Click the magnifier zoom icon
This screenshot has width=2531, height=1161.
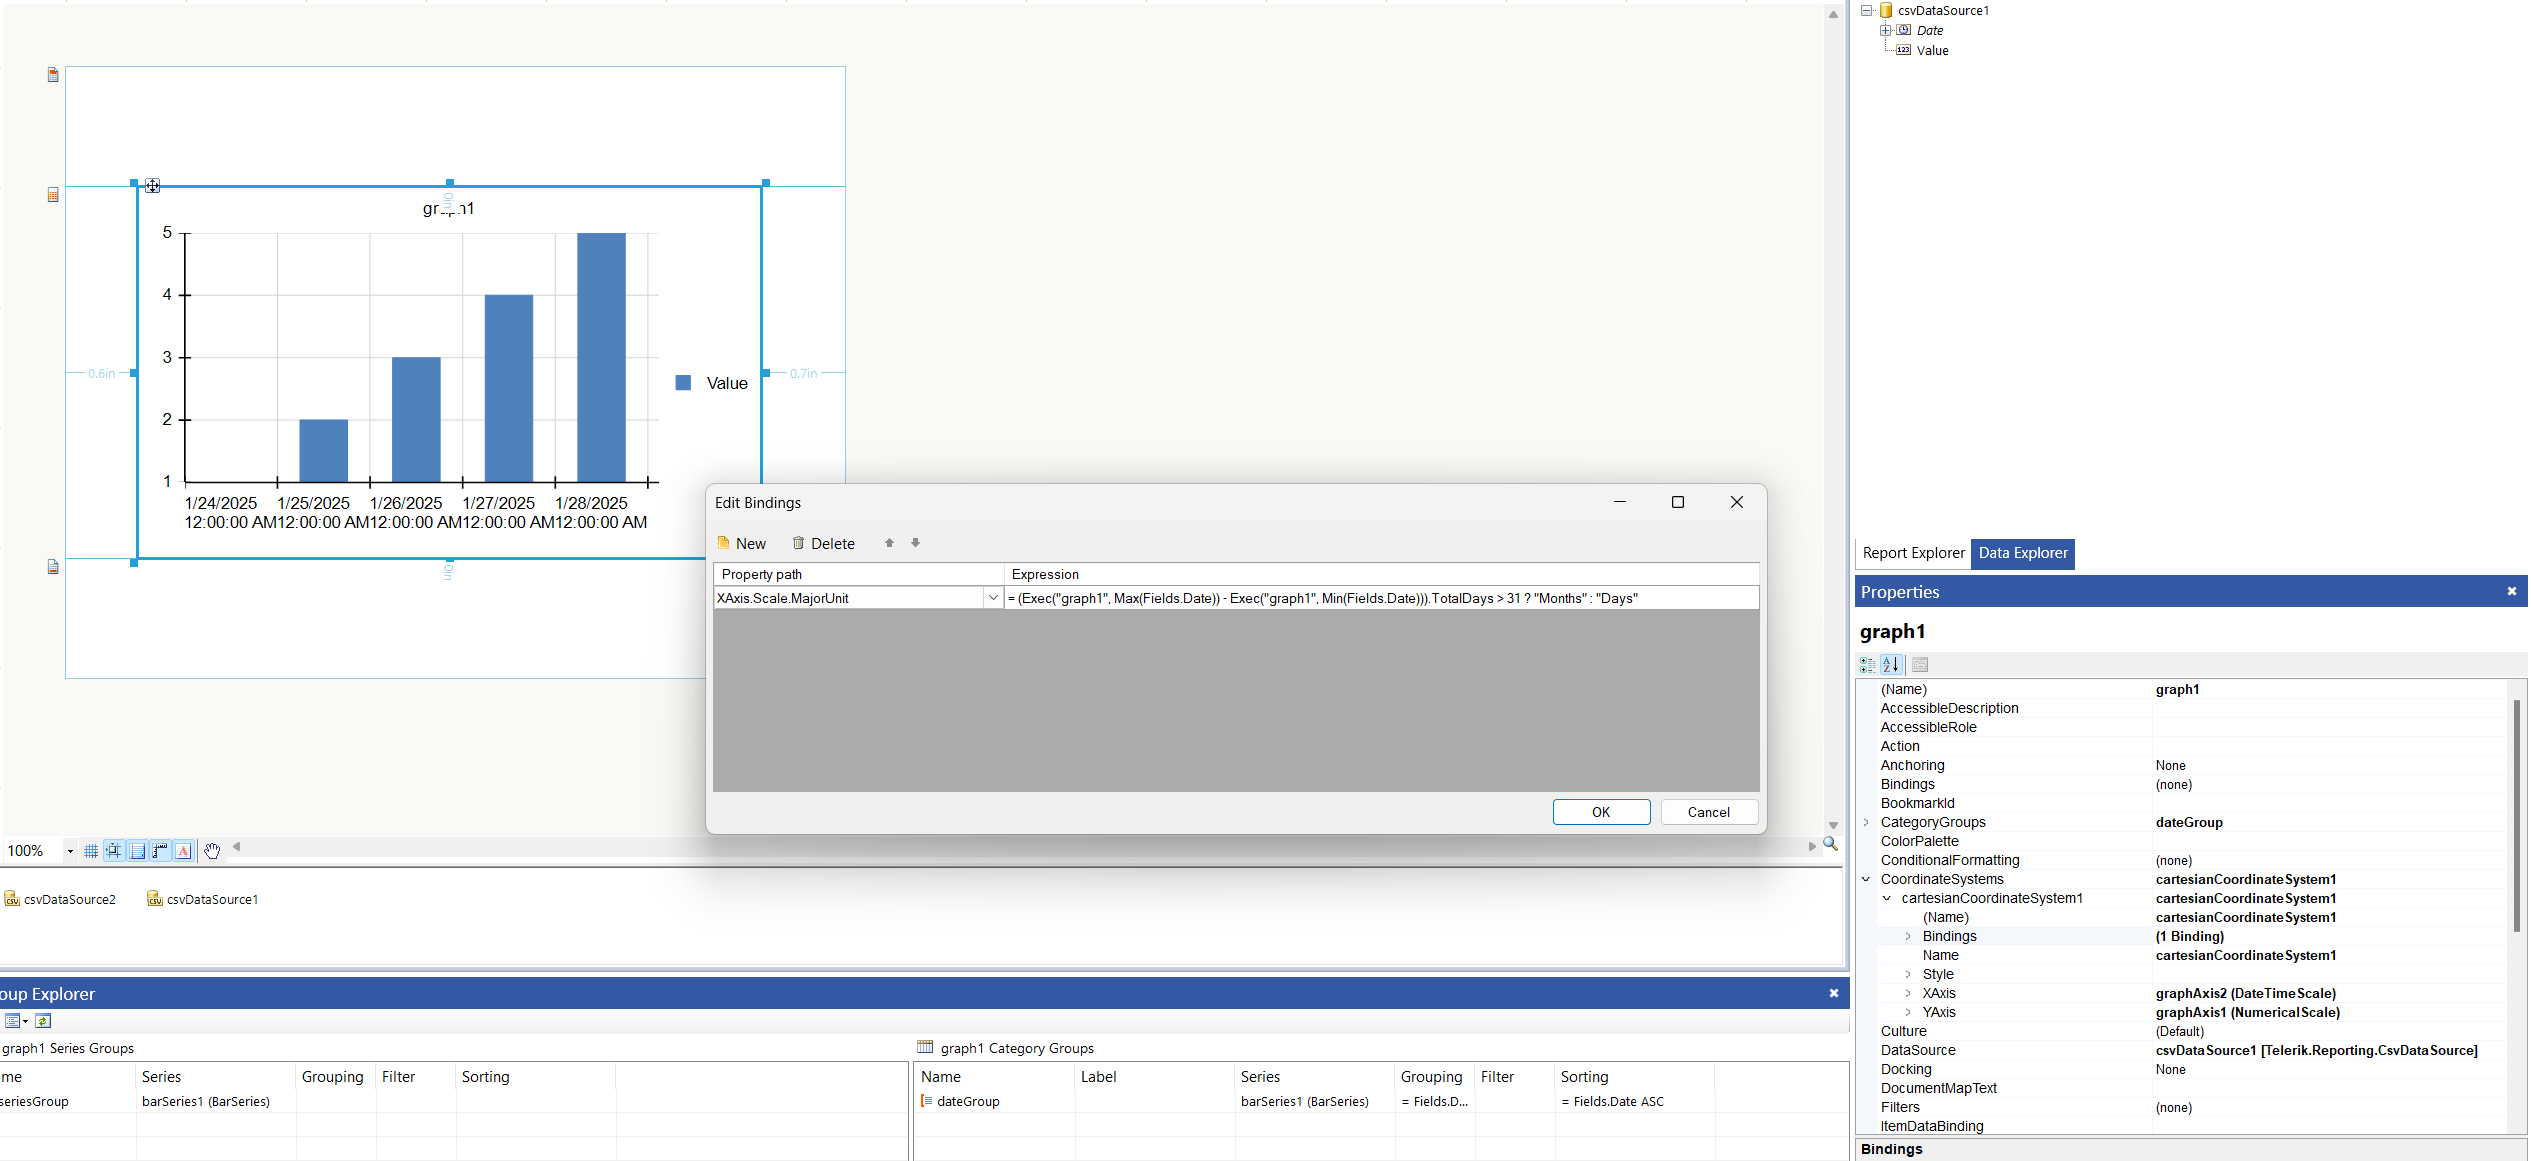point(1830,844)
